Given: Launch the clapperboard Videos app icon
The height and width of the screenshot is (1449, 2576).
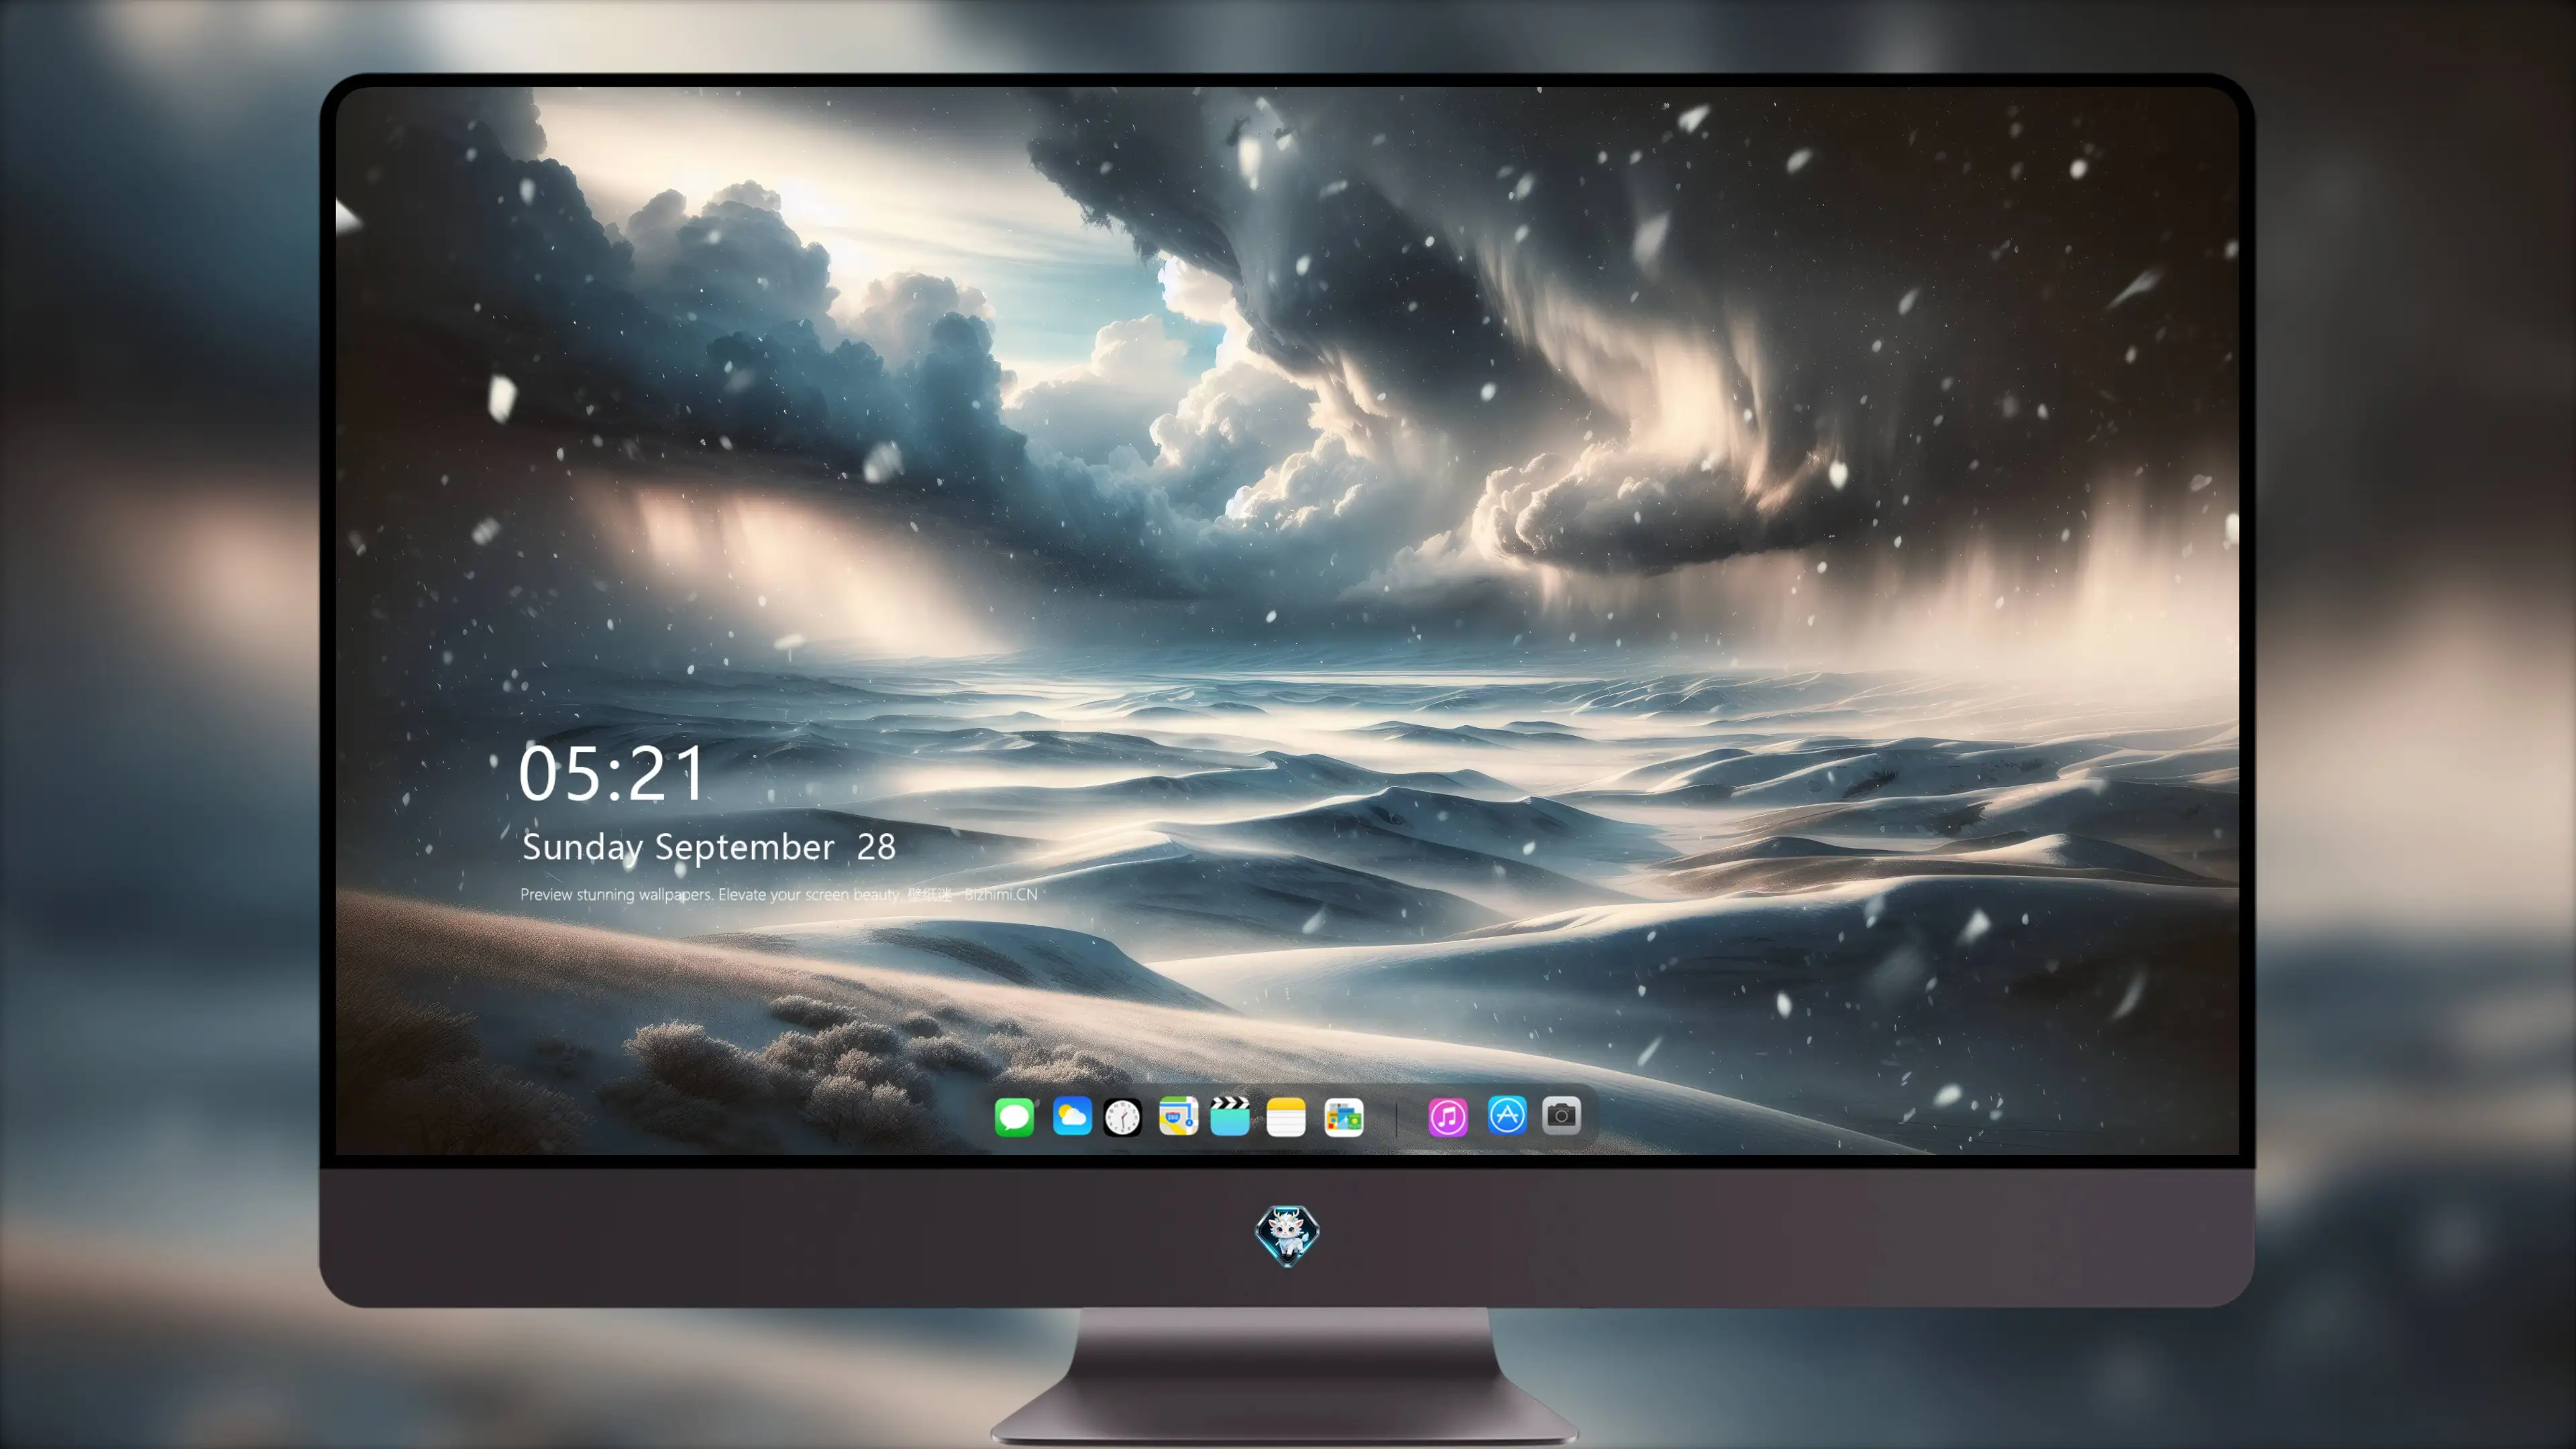Looking at the screenshot, I should 1230,1116.
